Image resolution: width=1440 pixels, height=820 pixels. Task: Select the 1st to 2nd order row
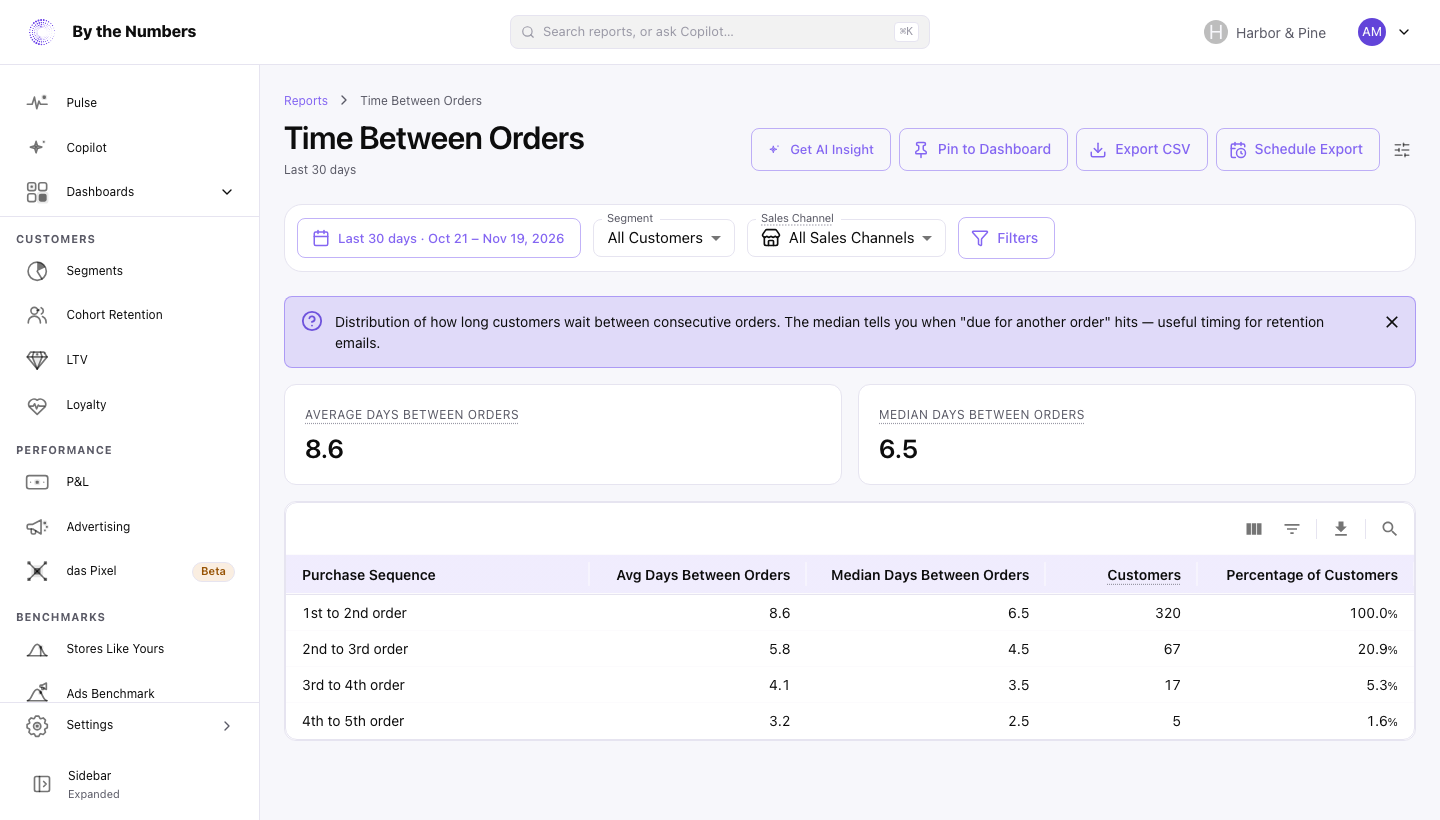tap(850, 613)
